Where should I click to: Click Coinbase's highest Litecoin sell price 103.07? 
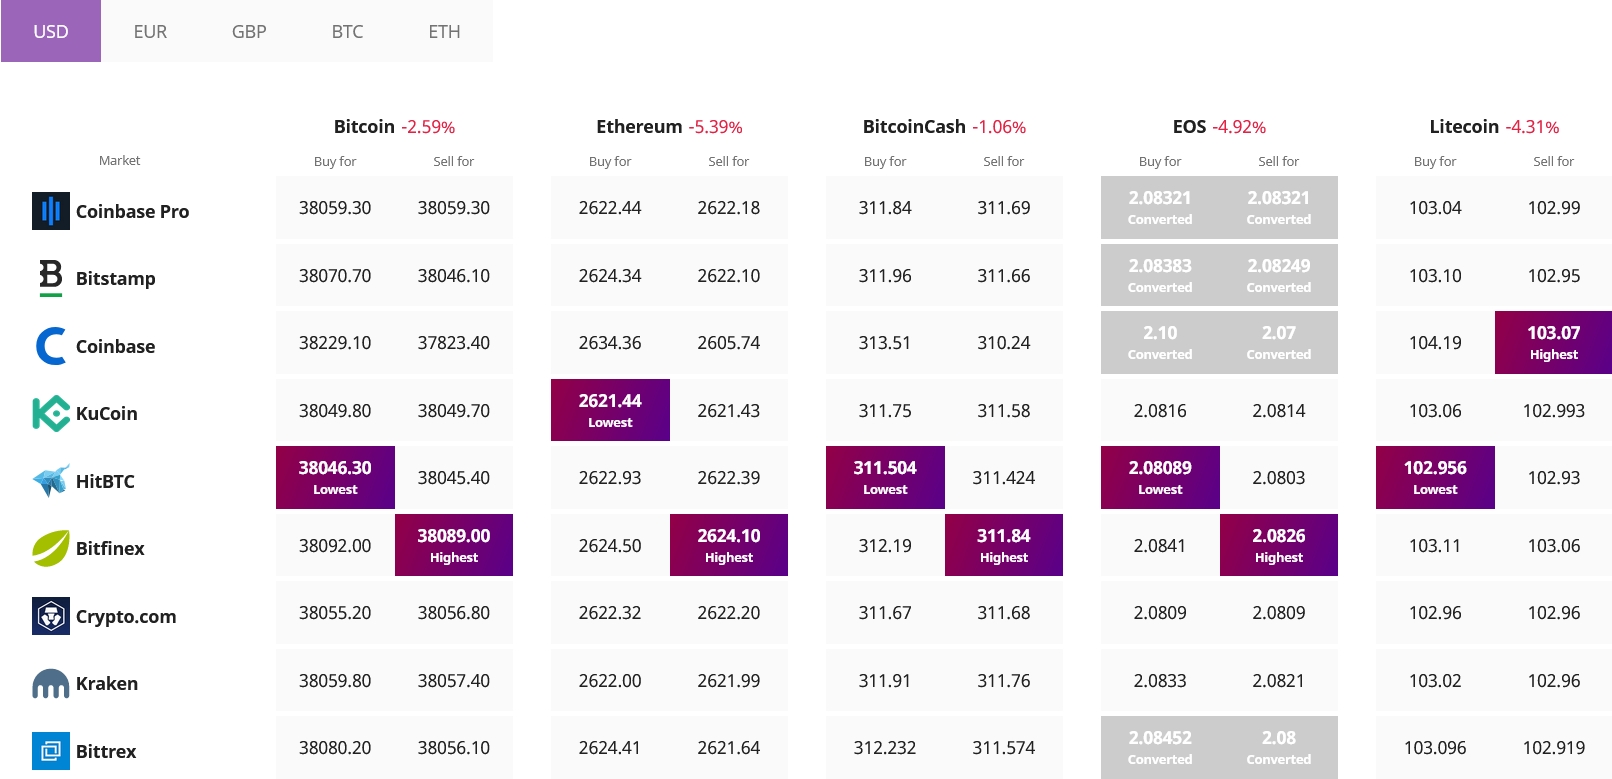coord(1553,342)
